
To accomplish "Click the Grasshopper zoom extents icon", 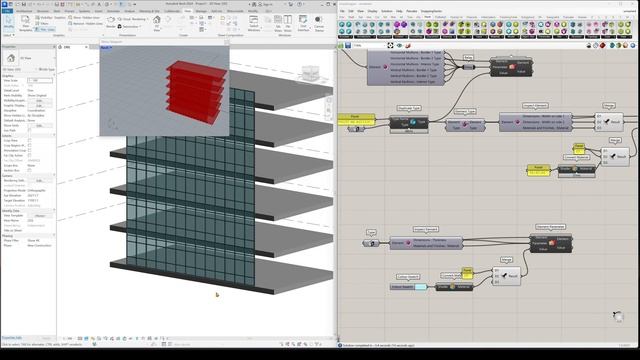I will [391, 46].
